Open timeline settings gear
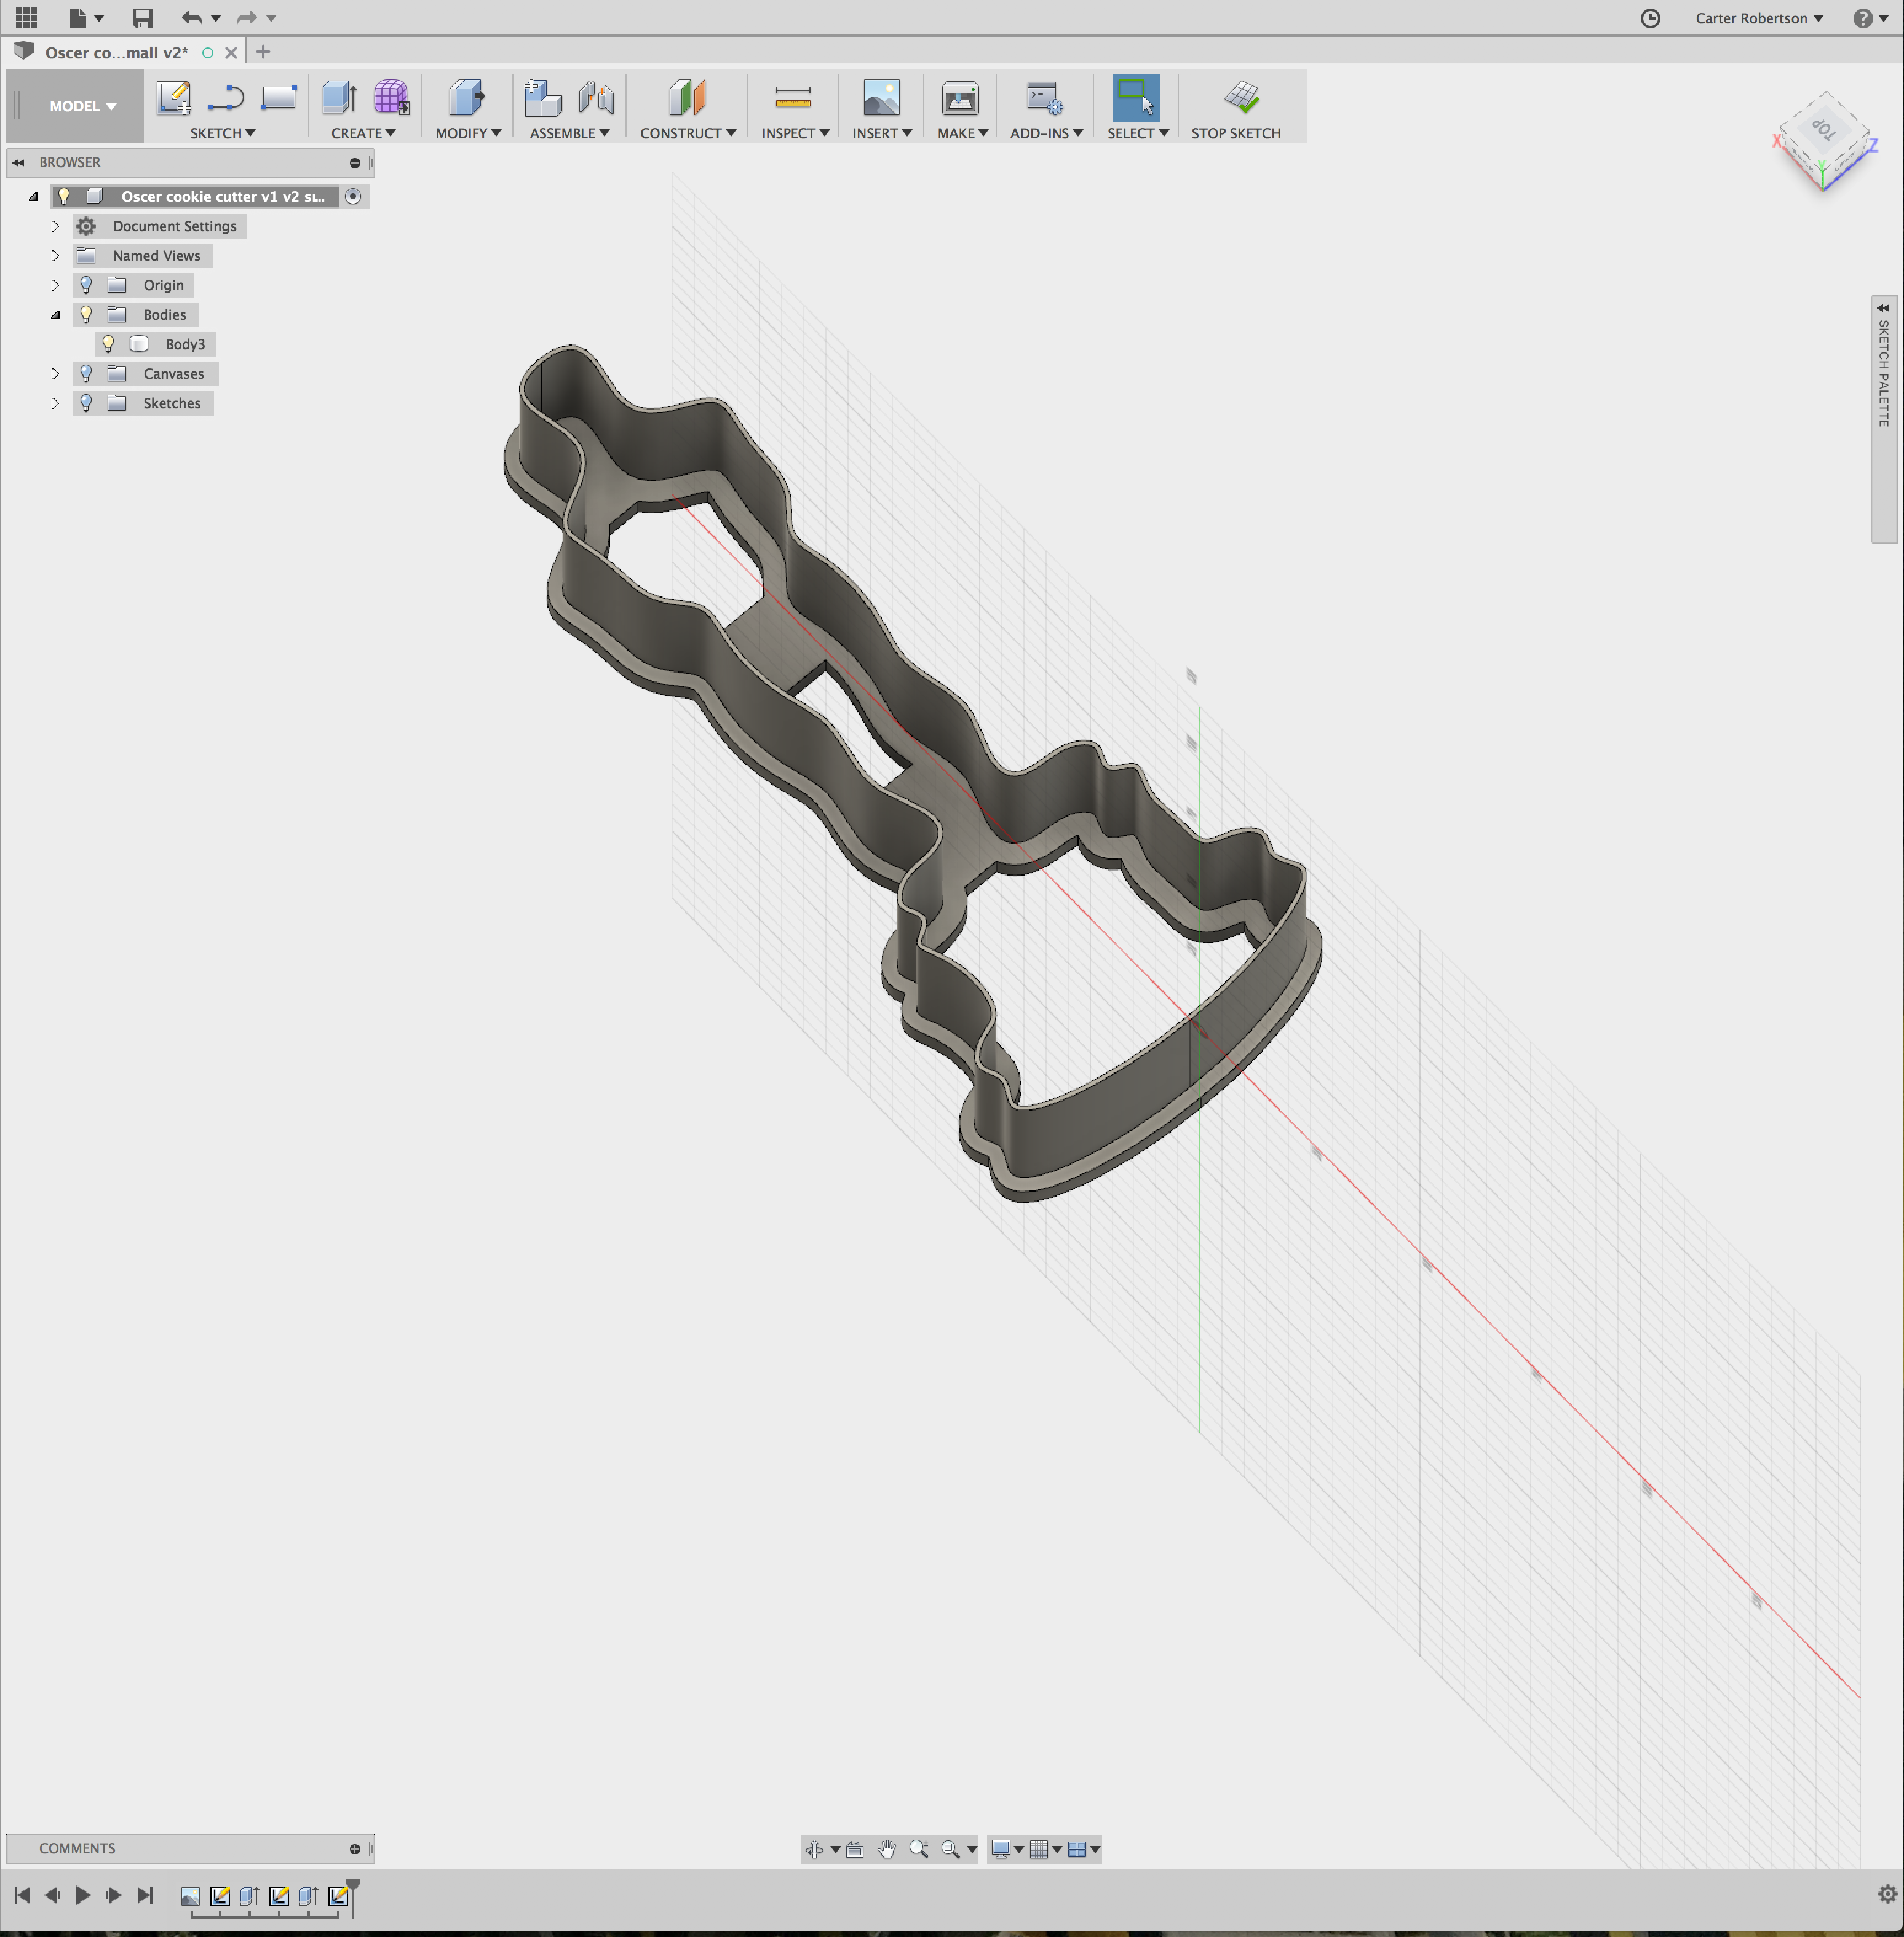The width and height of the screenshot is (1904, 1937). pos(1887,1894)
